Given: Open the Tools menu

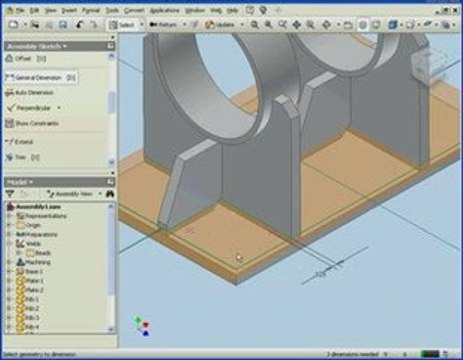Looking at the screenshot, I should coord(112,11).
